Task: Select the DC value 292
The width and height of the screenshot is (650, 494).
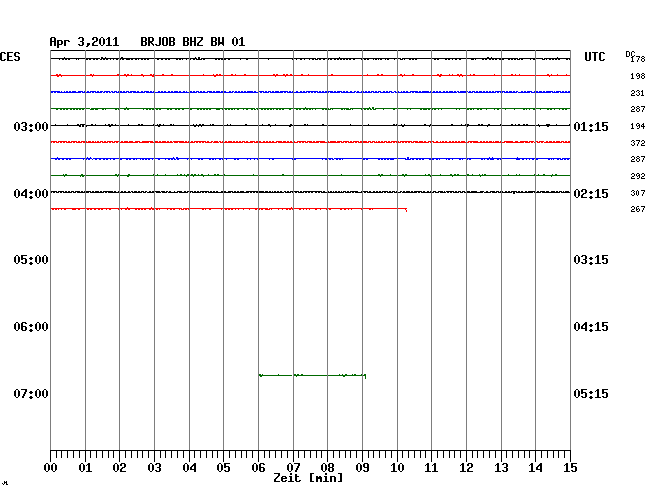Action: pos(638,176)
